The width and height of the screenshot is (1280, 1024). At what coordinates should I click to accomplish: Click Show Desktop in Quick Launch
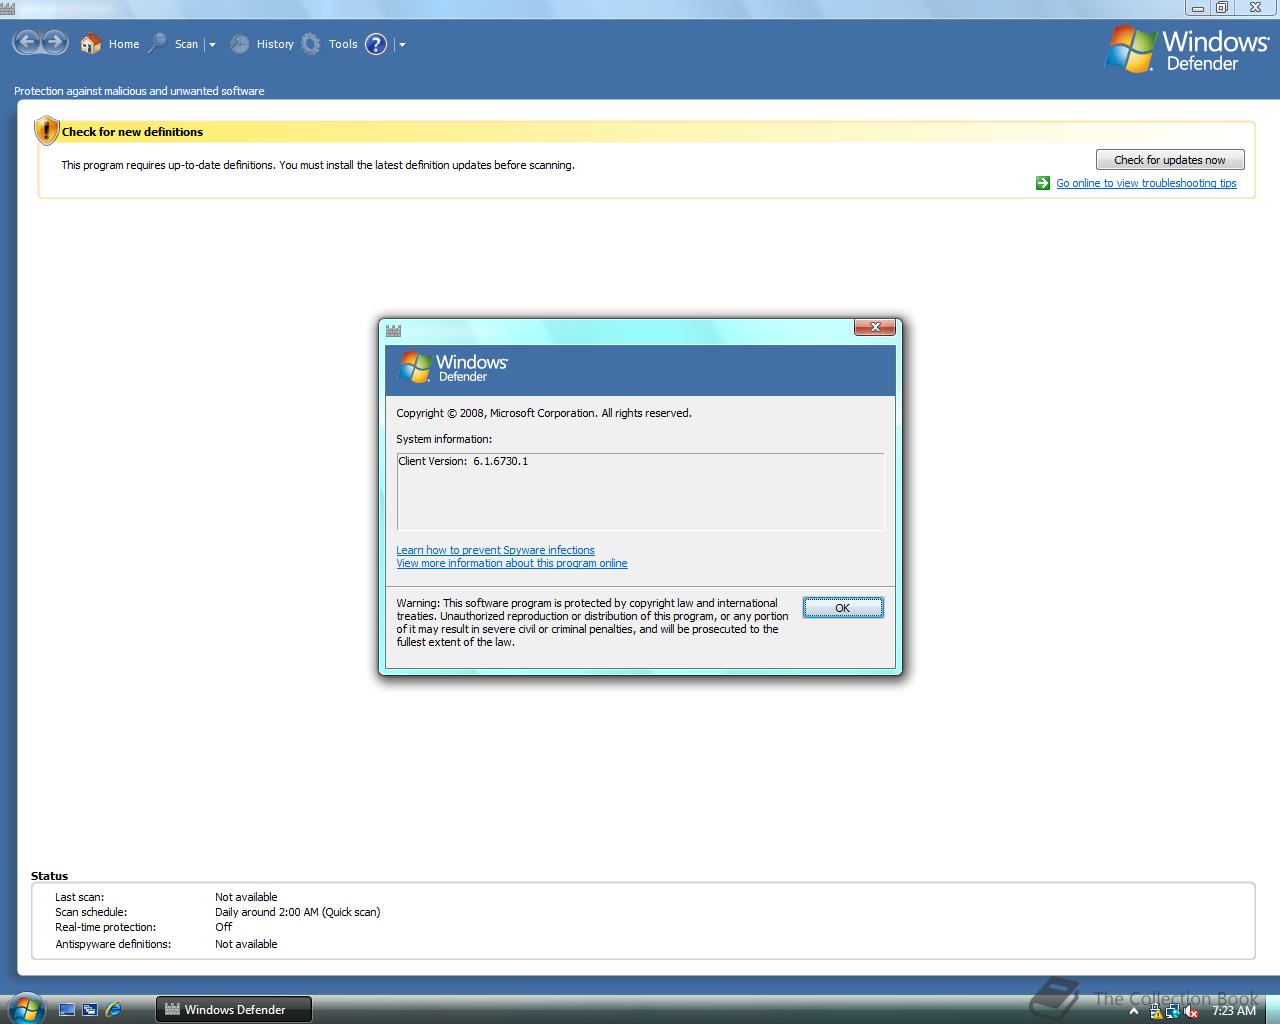click(67, 1010)
